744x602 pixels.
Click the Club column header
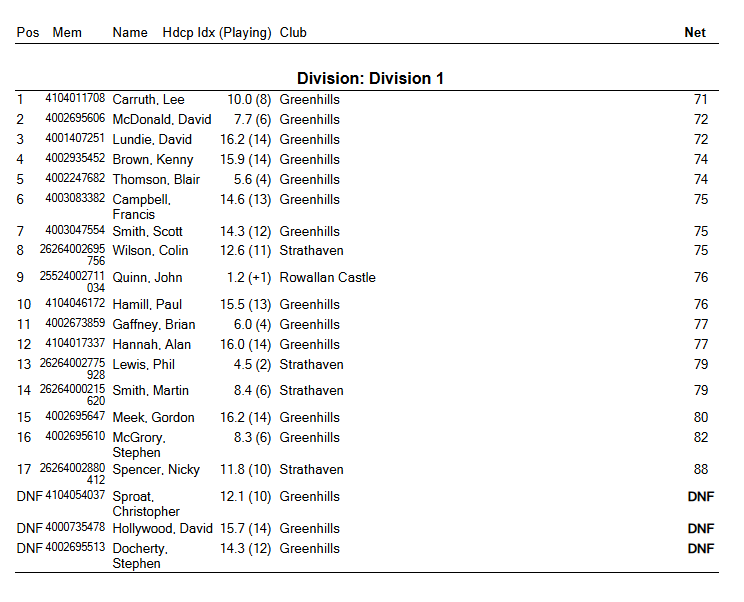click(x=293, y=32)
